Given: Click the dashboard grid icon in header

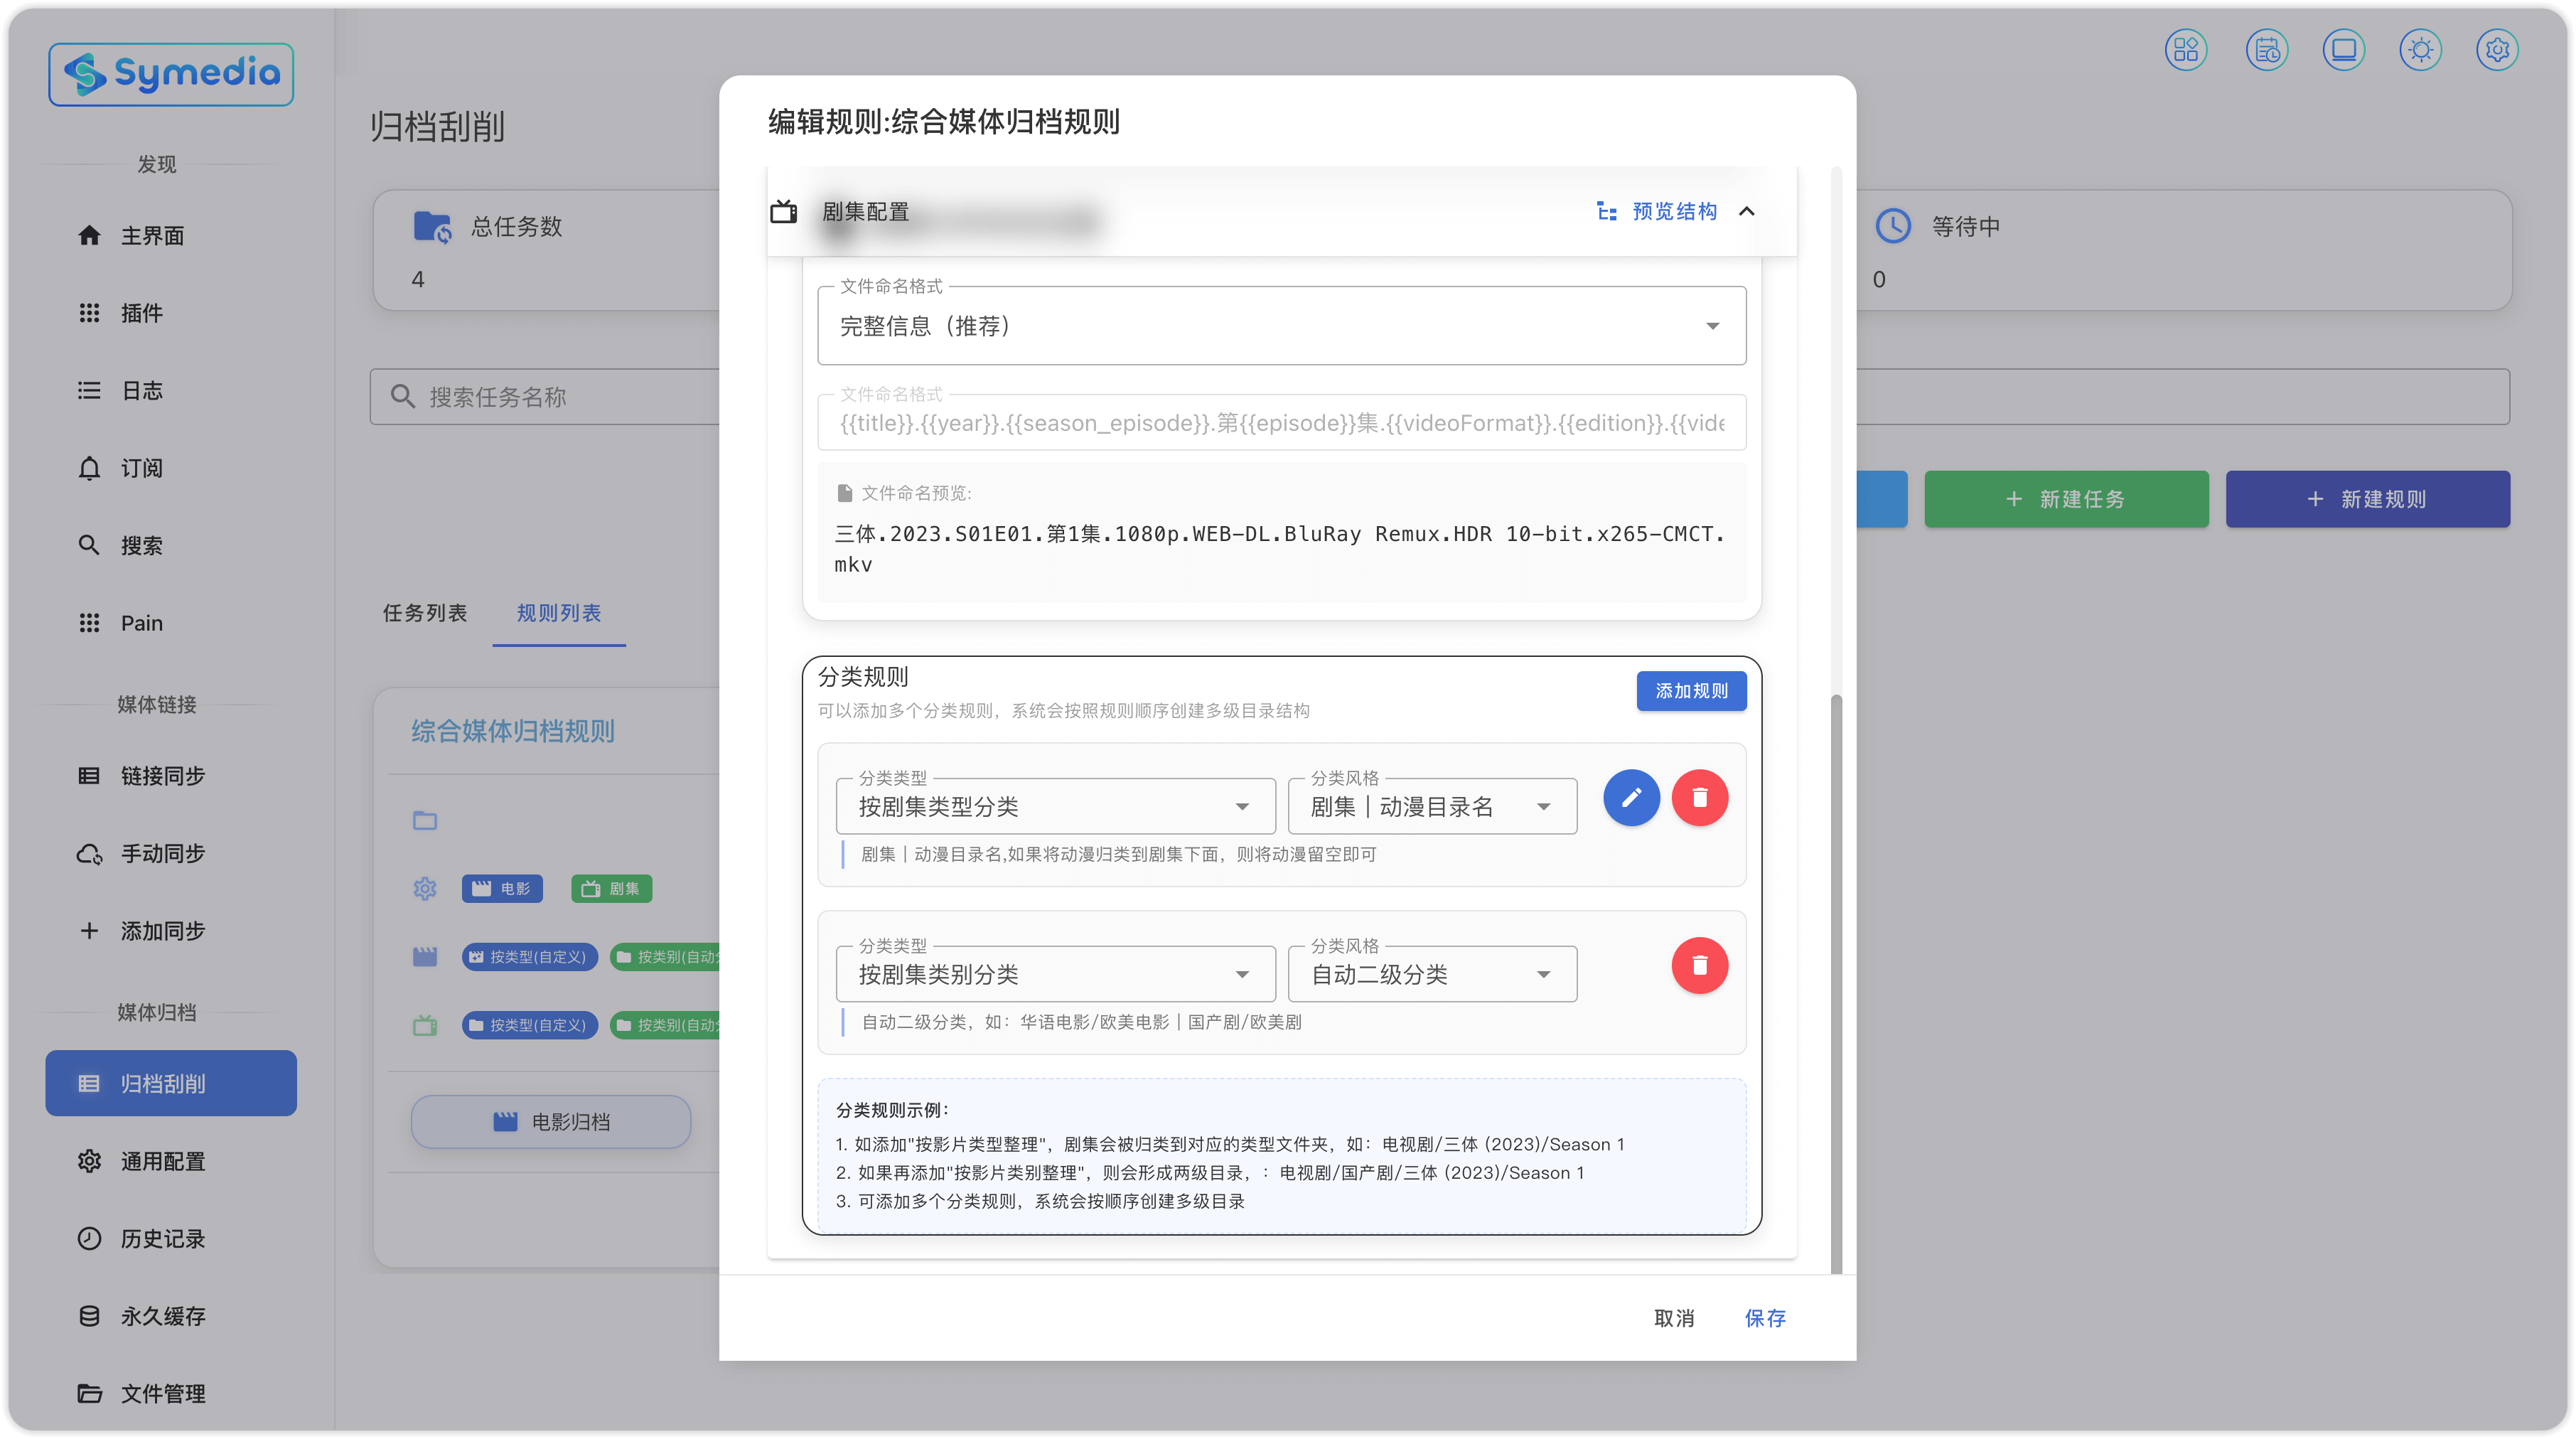Looking at the screenshot, I should click(2186, 50).
